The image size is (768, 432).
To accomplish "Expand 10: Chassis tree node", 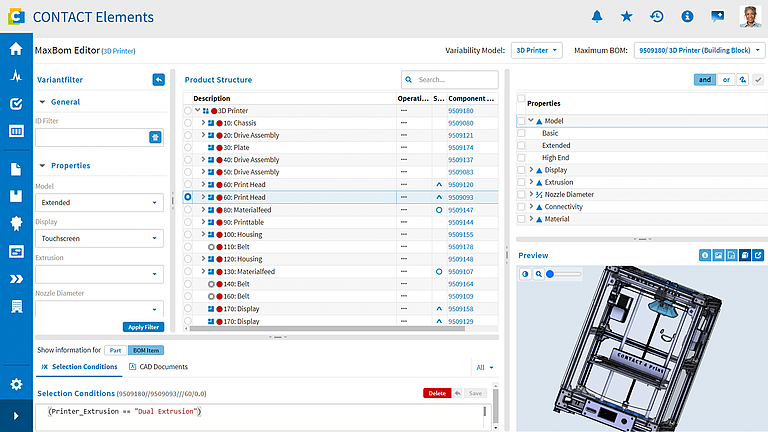I will coord(203,122).
